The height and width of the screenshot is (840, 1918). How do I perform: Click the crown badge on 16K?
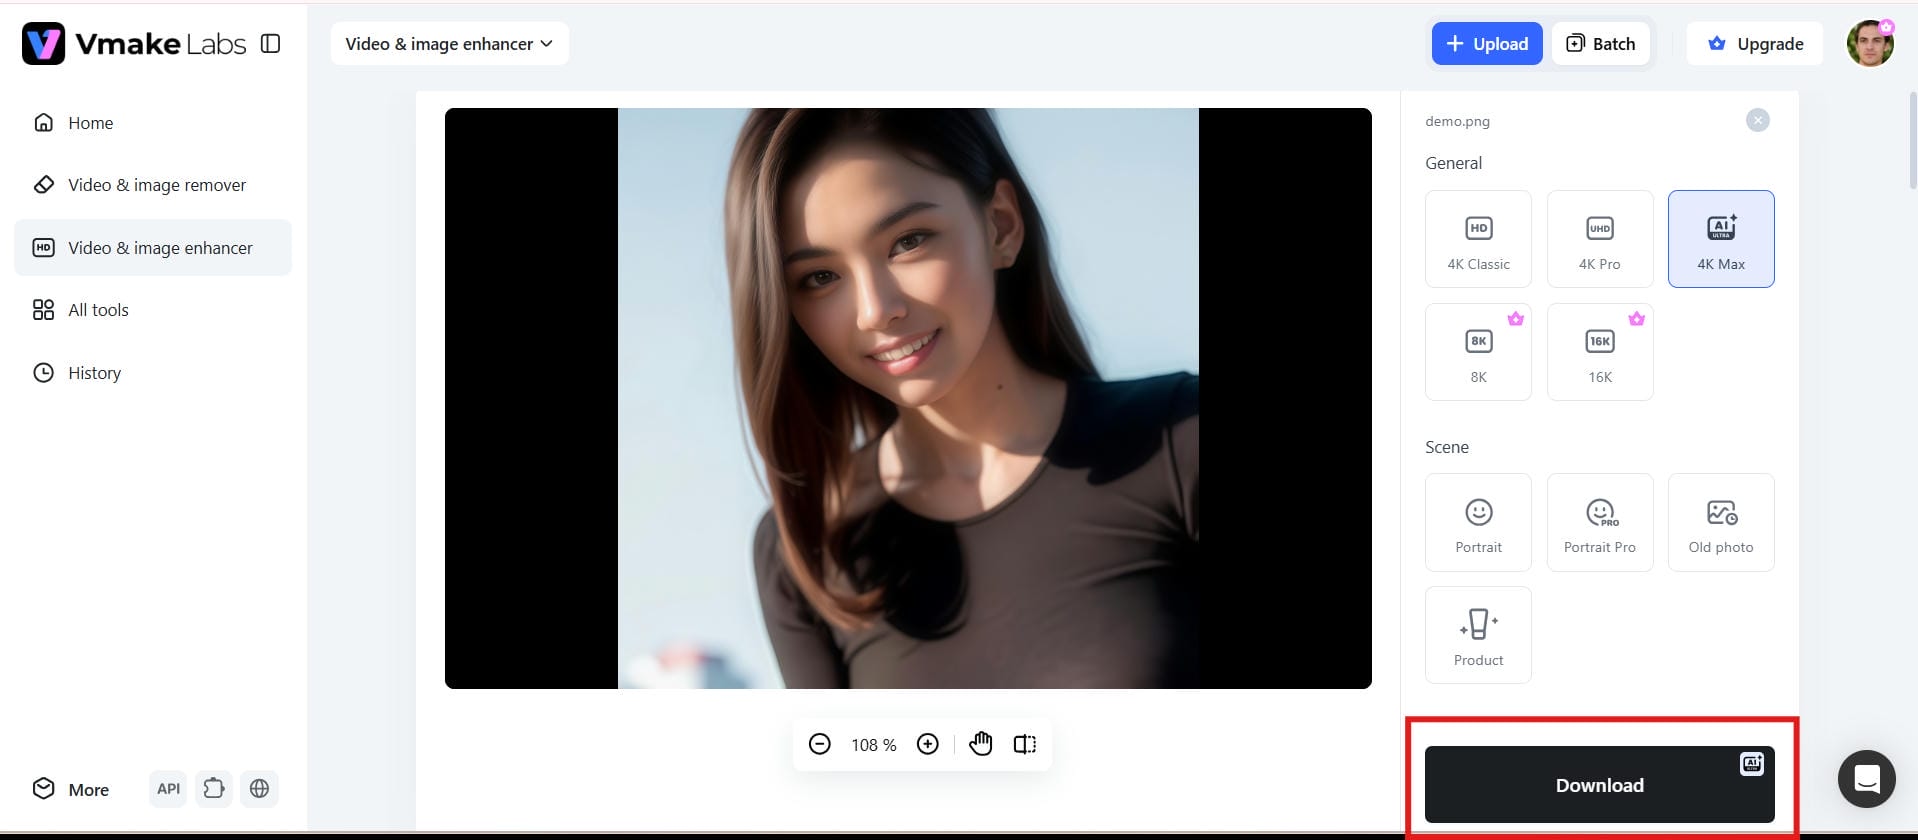click(1637, 319)
